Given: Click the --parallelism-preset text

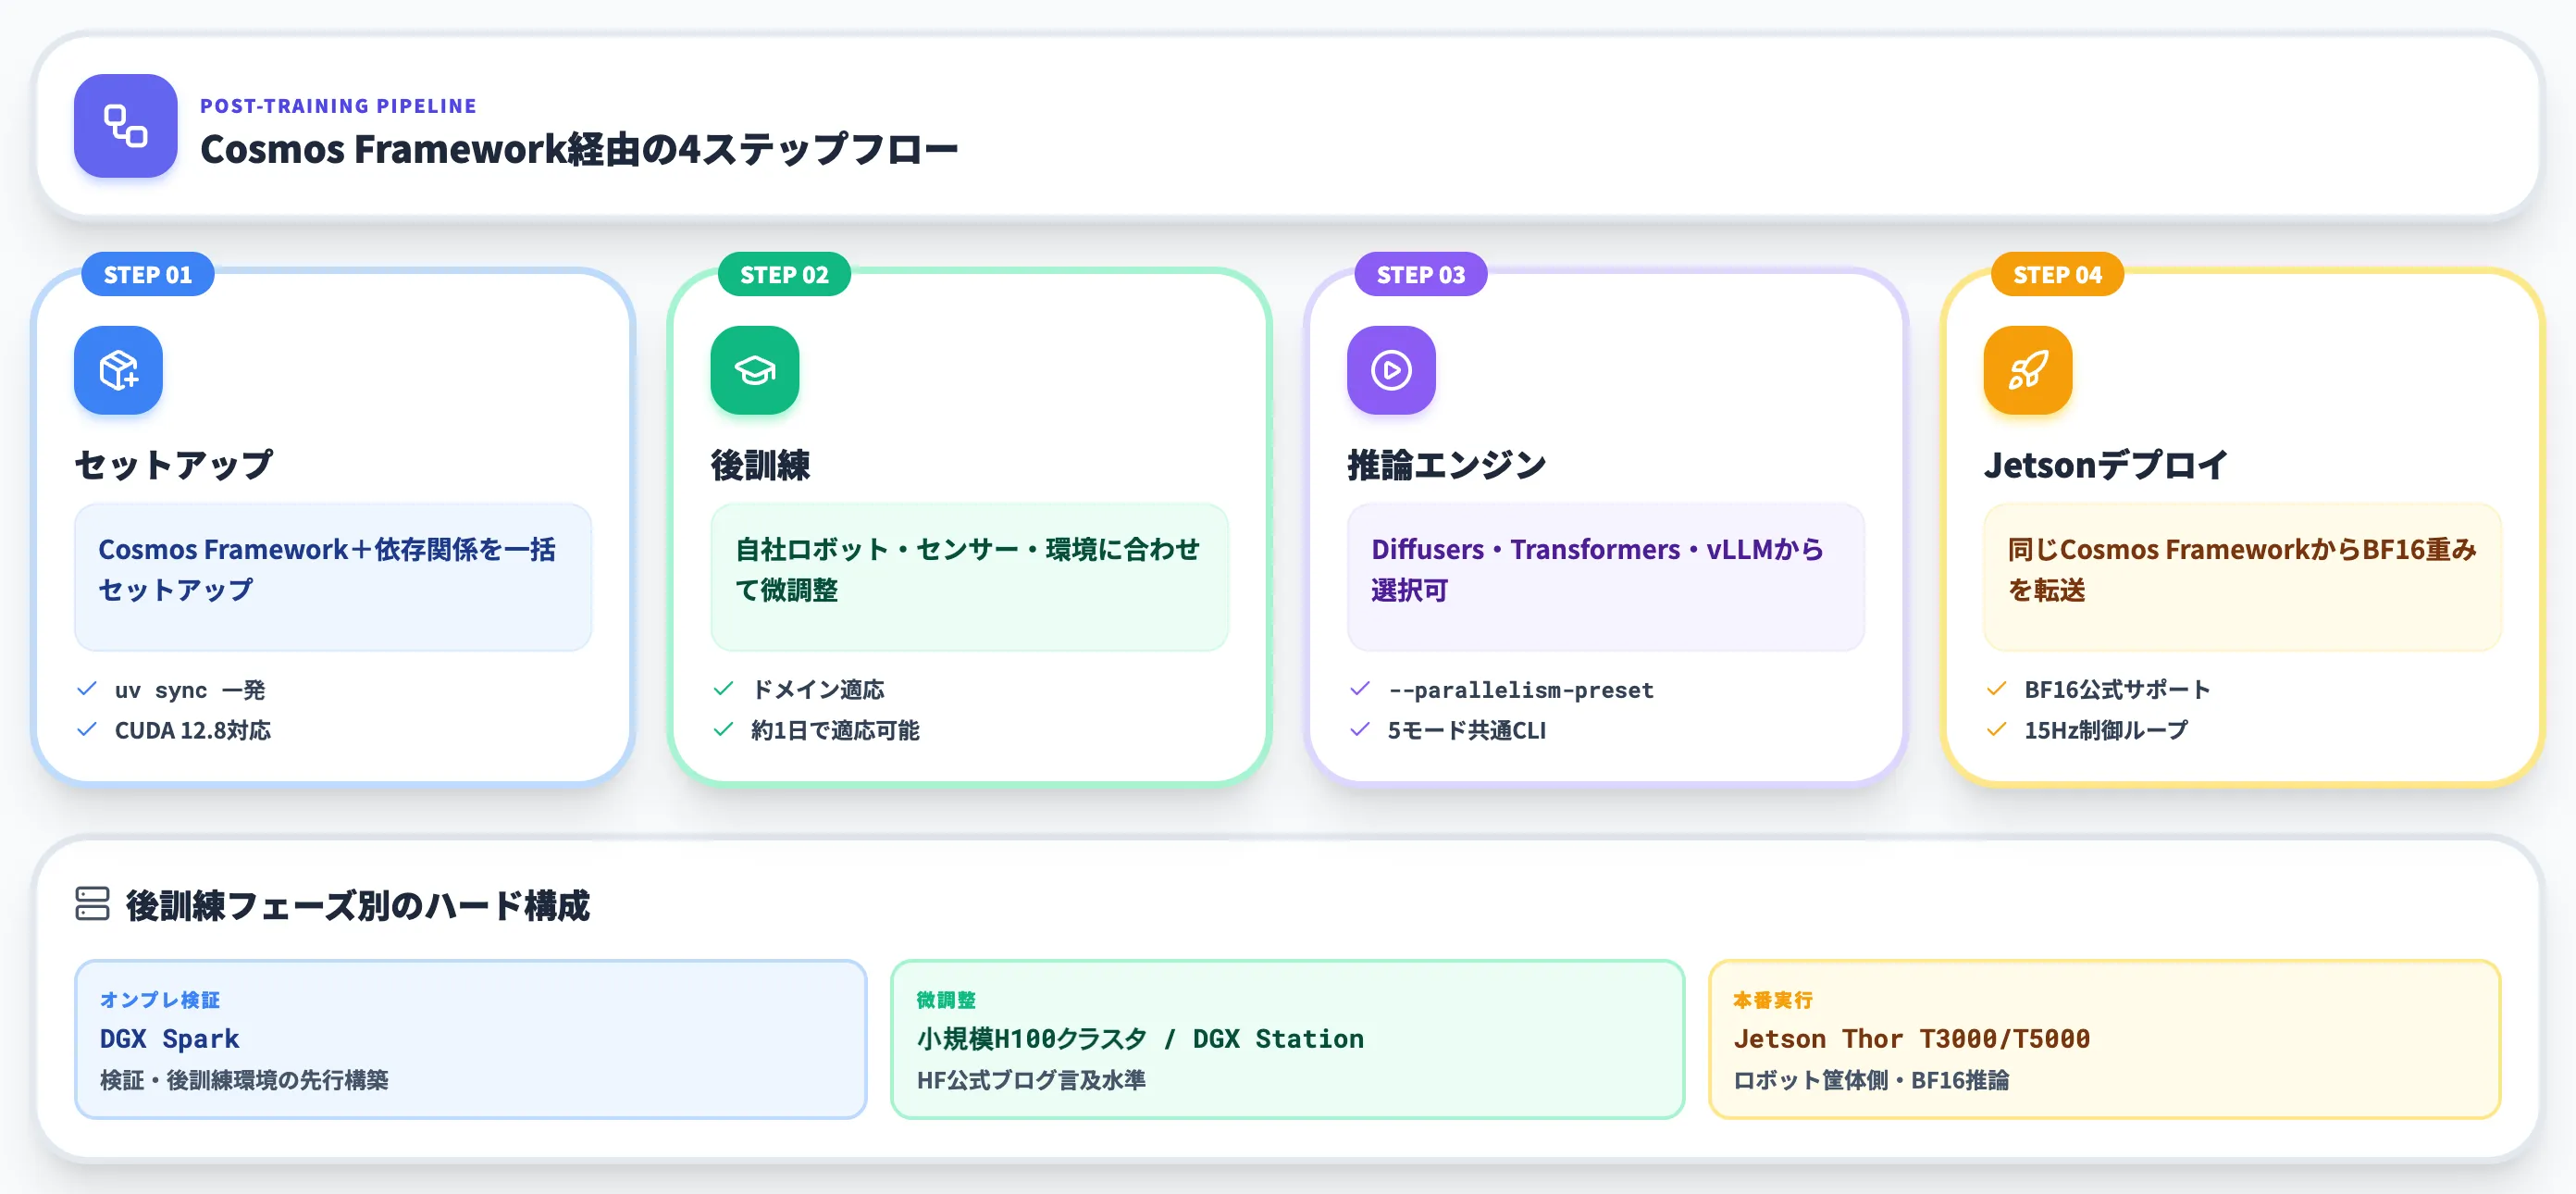Looking at the screenshot, I should [x=1521, y=690].
